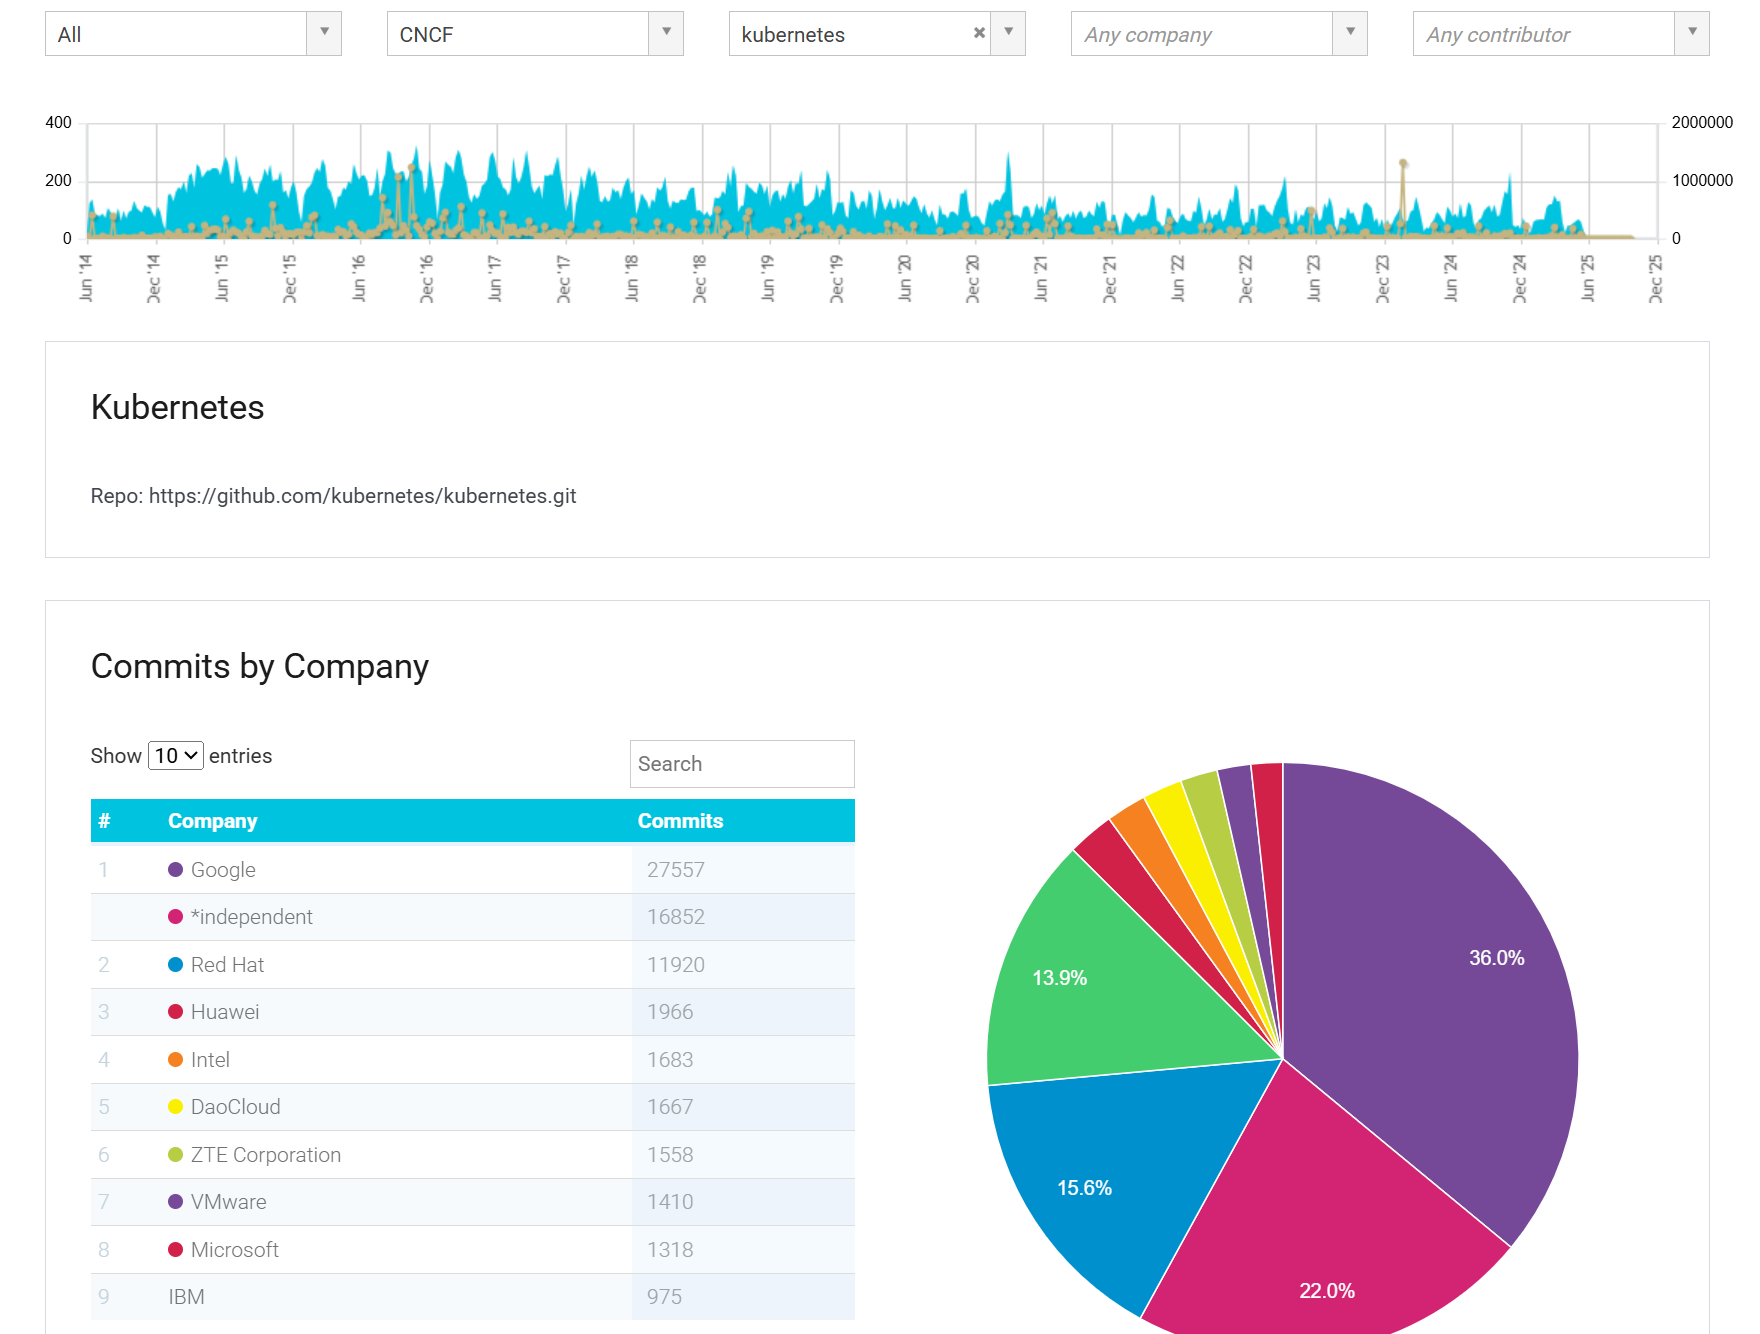Click the ZTE Corporation entry
This screenshot has height=1334, width=1760.
(x=266, y=1155)
